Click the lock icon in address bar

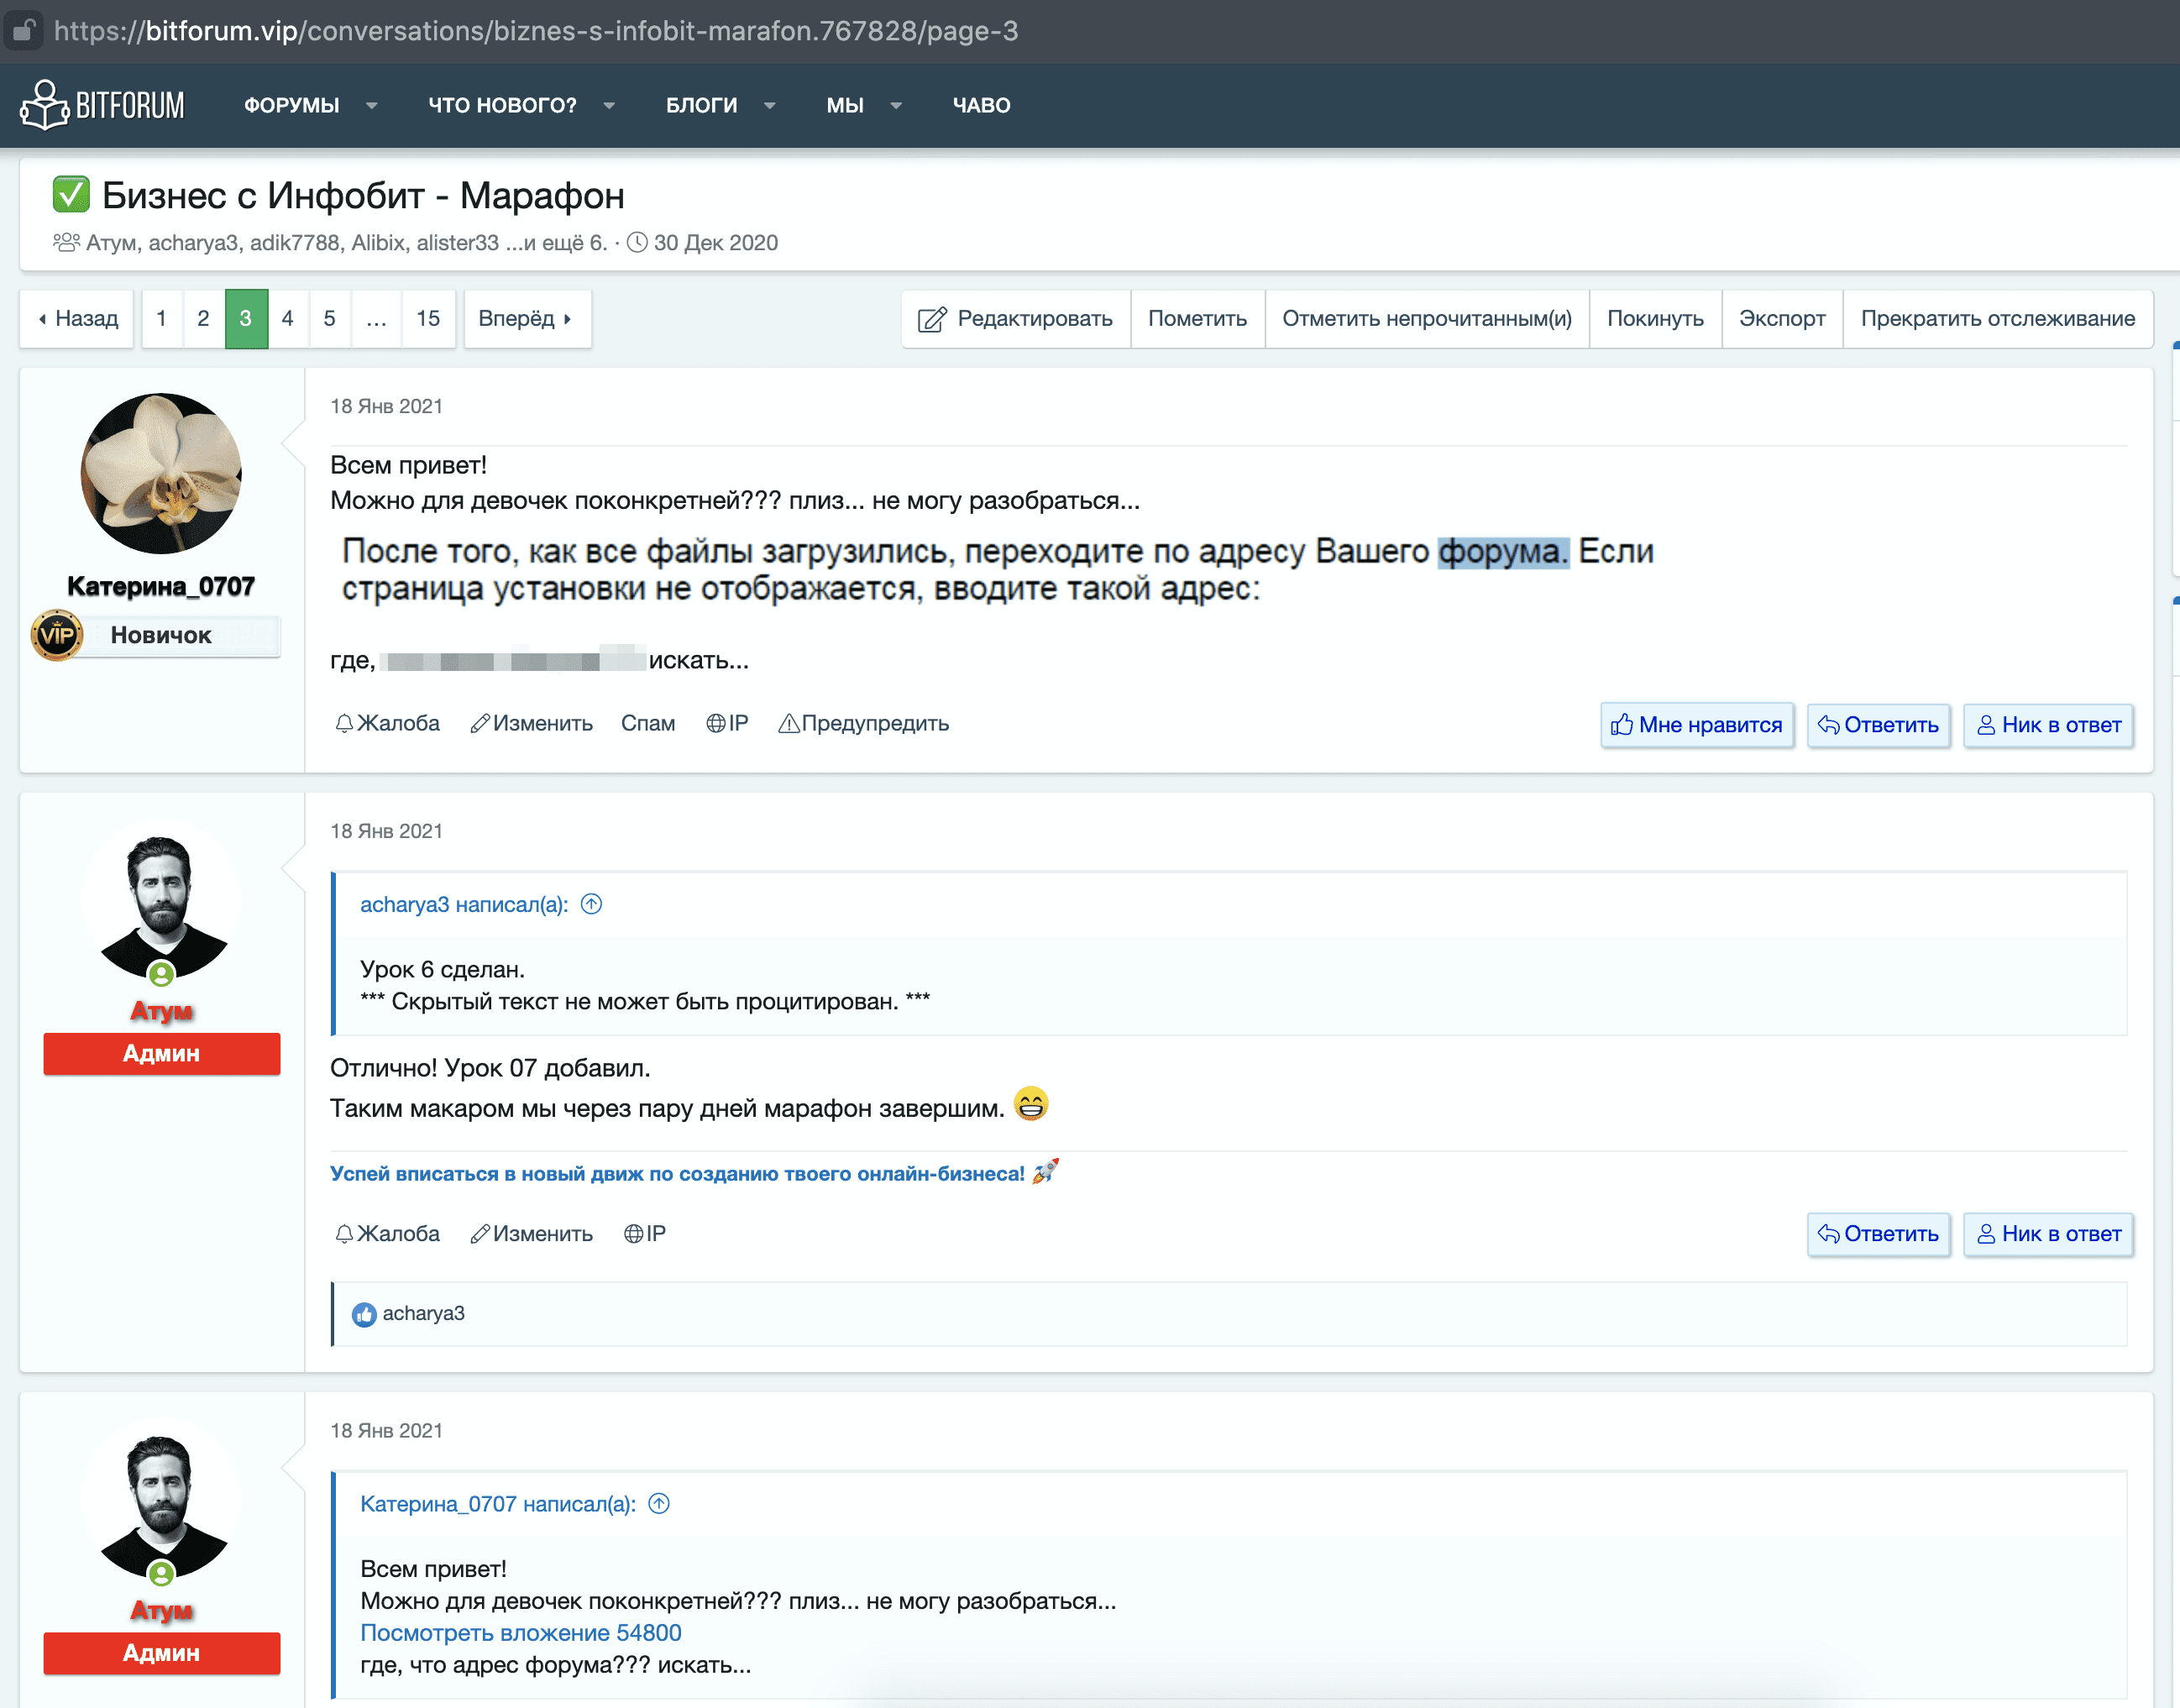[x=22, y=30]
